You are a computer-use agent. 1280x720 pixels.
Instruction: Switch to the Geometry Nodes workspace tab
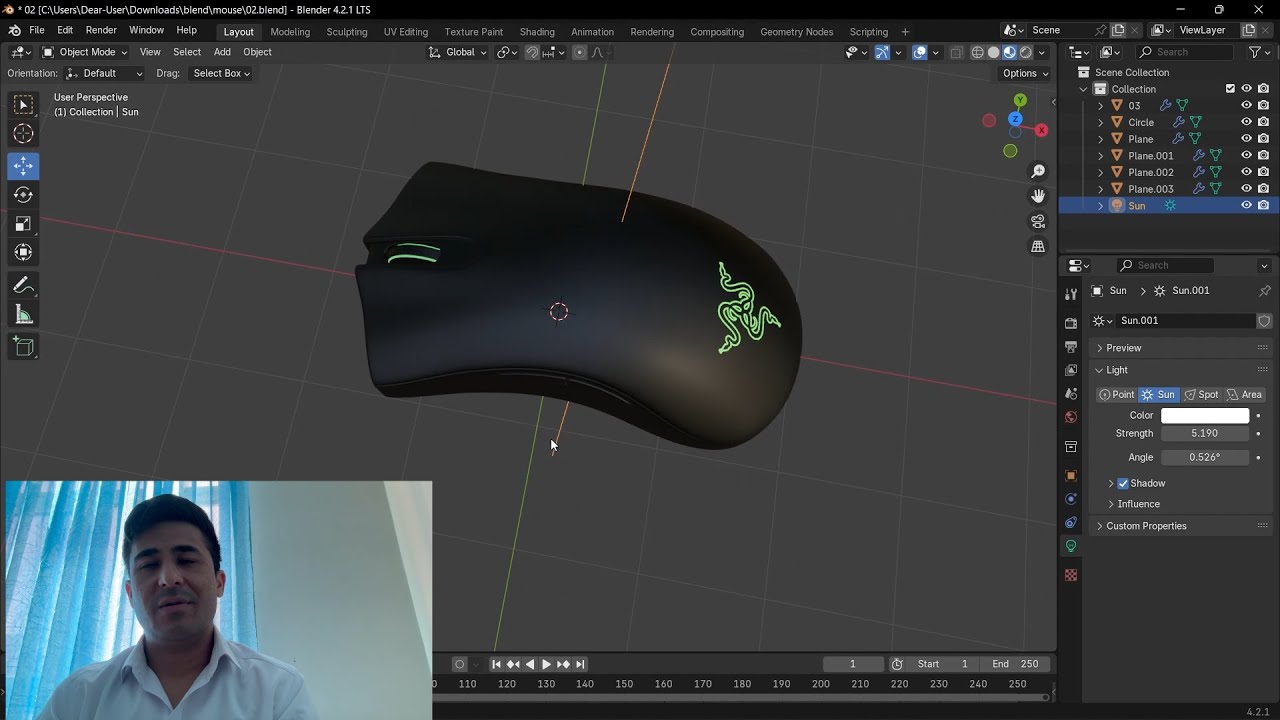[796, 32]
